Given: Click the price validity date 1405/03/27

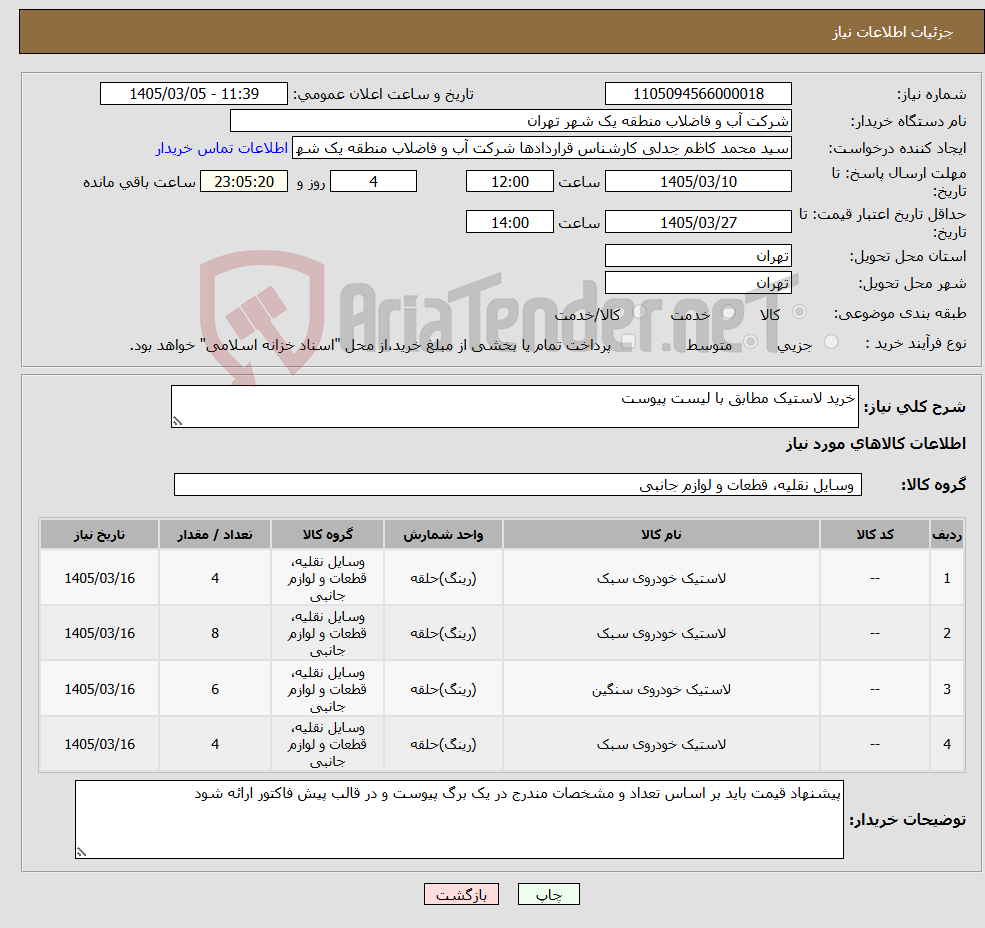Looking at the screenshot, I should 698,222.
